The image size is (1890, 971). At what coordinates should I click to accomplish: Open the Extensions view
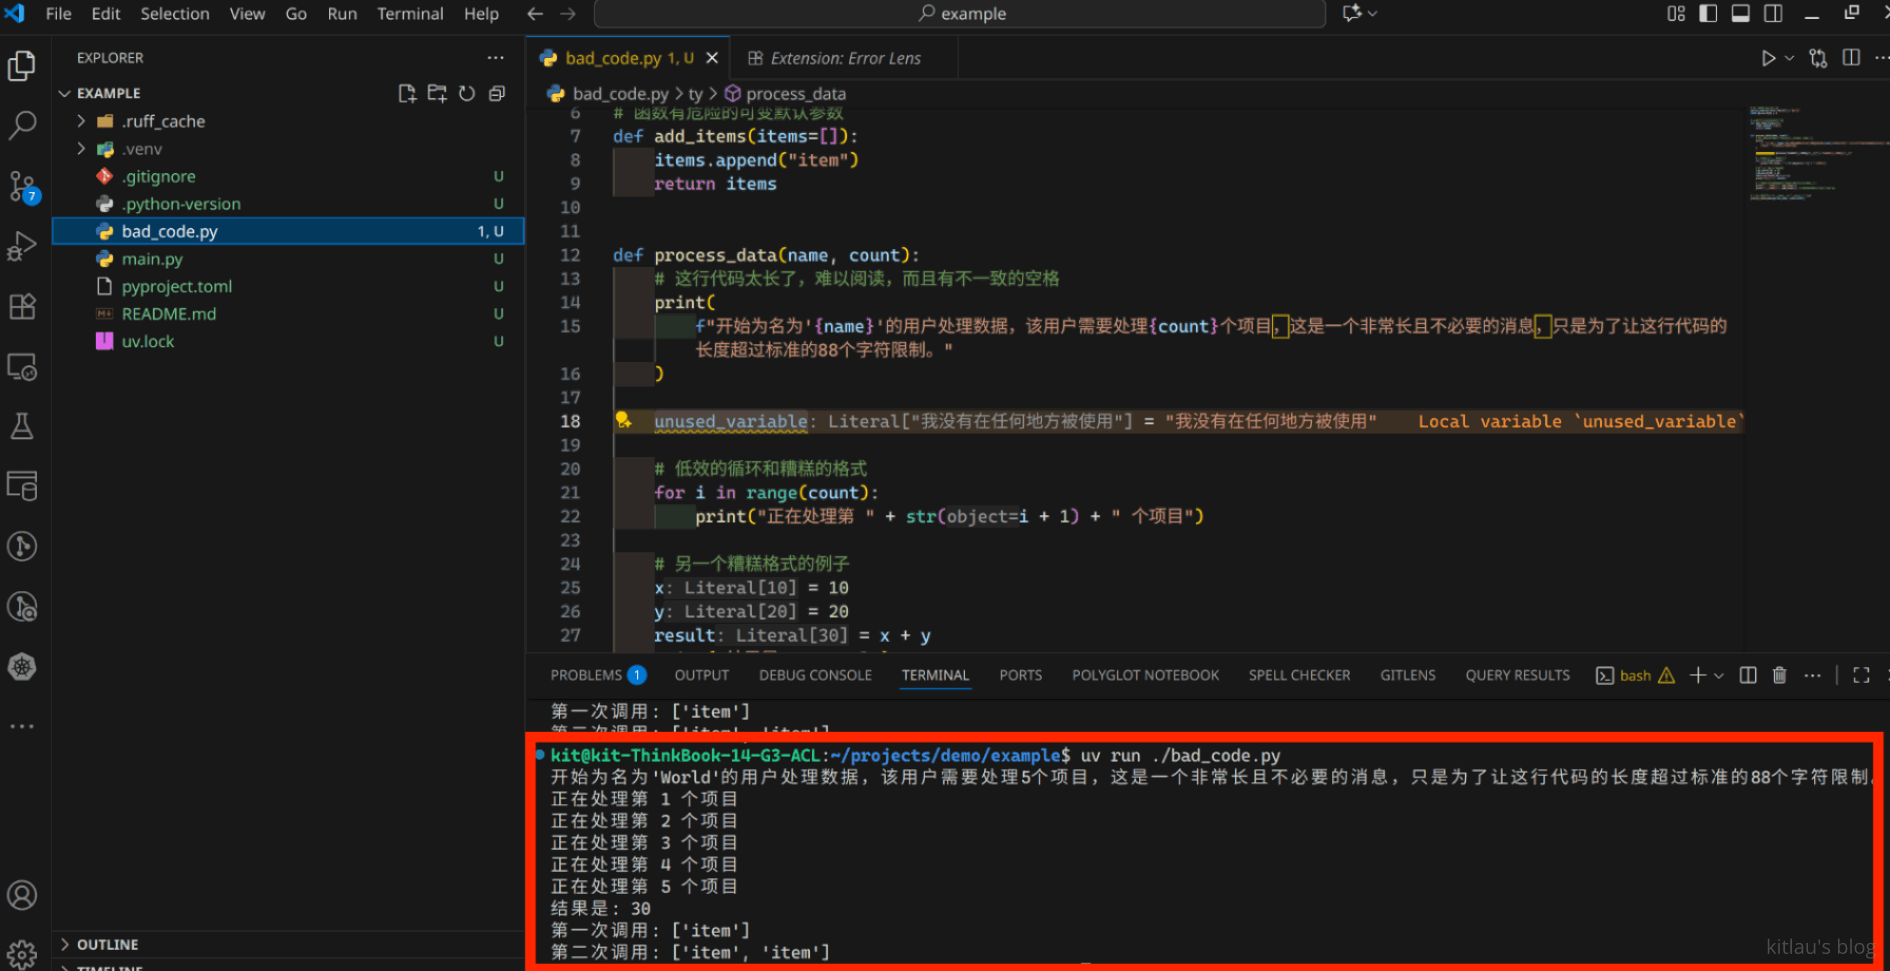click(22, 306)
